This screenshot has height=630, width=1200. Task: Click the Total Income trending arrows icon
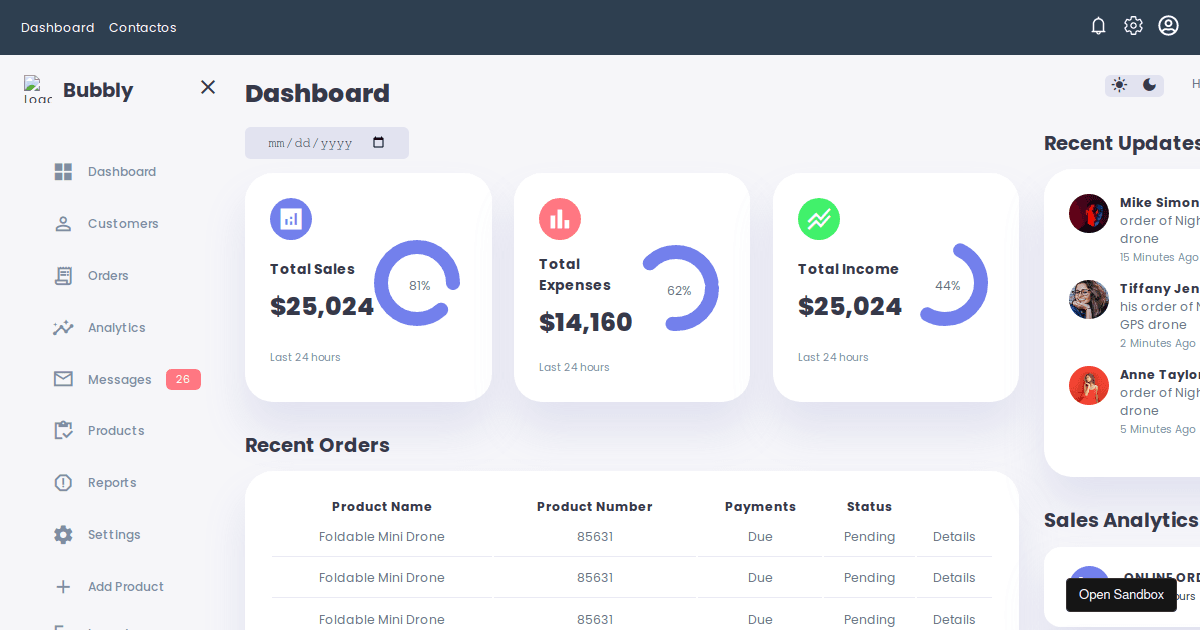(819, 218)
